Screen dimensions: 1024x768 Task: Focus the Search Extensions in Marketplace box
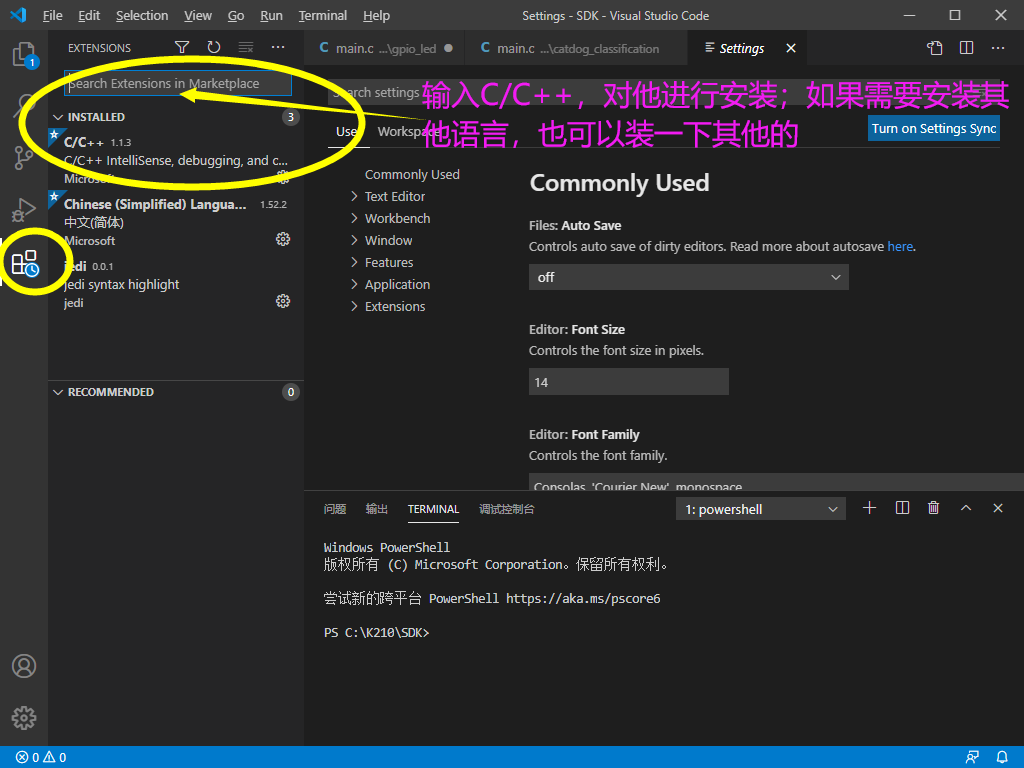(178, 84)
